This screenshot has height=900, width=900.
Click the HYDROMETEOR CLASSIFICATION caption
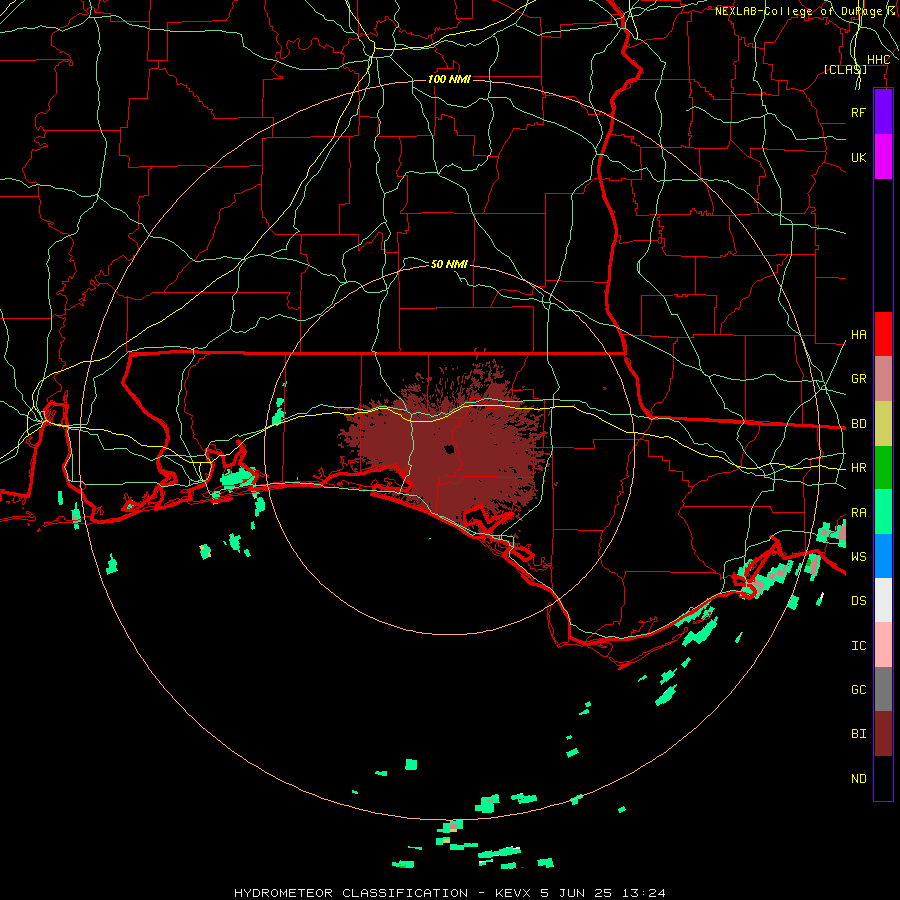click(351, 893)
